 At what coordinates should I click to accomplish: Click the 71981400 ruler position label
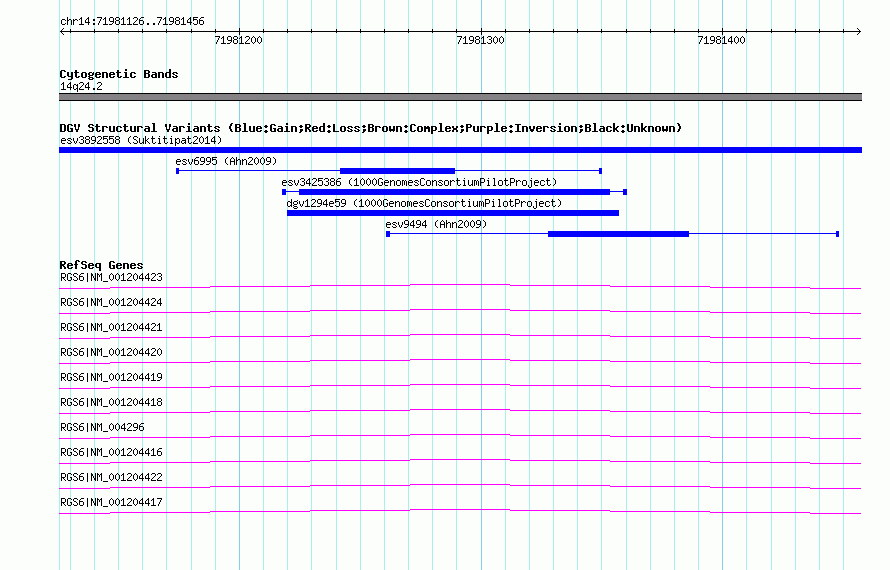[721, 40]
